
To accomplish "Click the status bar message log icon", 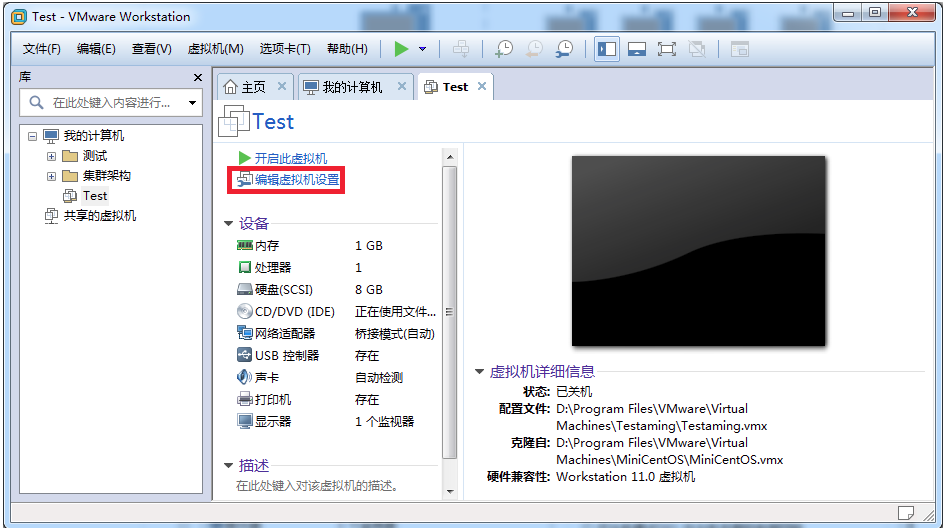I will (x=905, y=513).
